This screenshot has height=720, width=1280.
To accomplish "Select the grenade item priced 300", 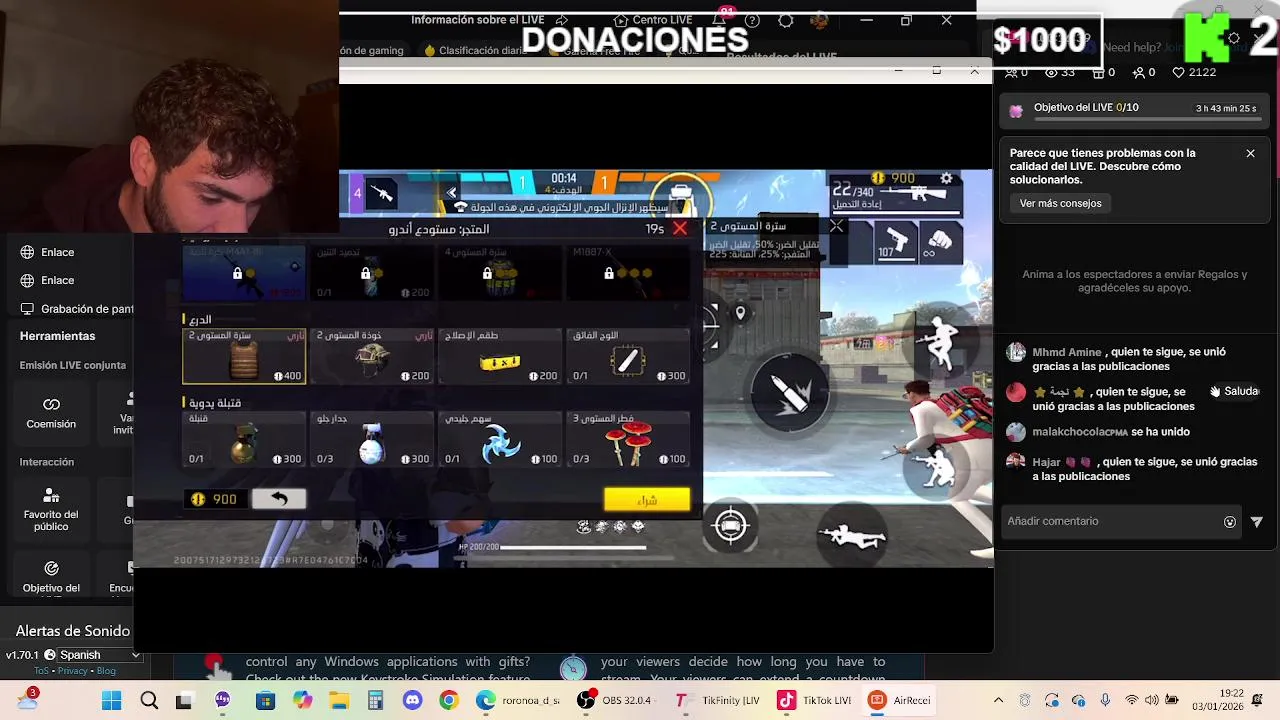I will pos(244,439).
